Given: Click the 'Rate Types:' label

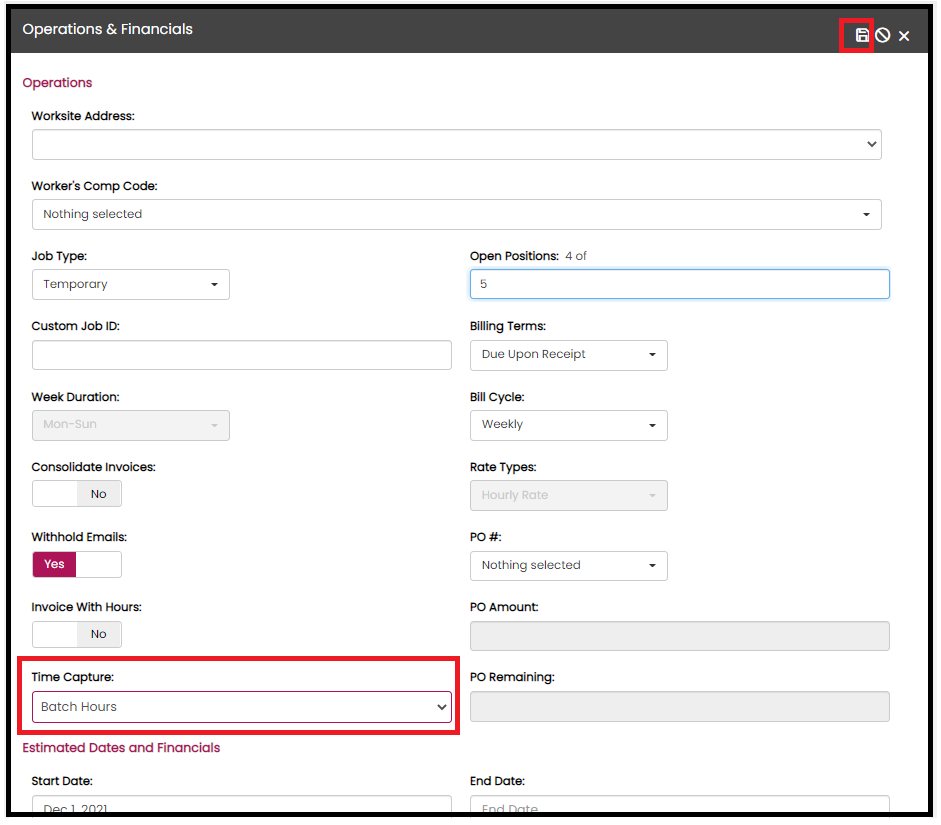Looking at the screenshot, I should tap(503, 467).
